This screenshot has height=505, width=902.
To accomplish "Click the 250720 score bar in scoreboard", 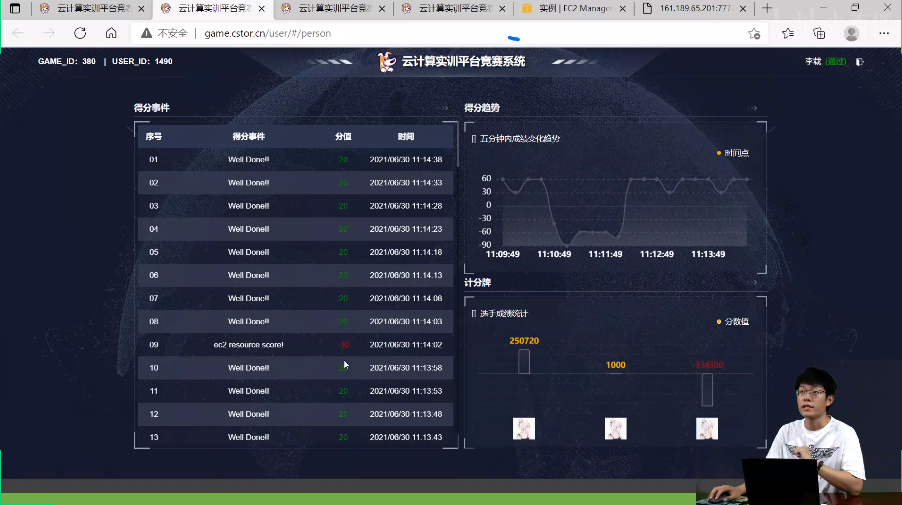I will 524,361.
